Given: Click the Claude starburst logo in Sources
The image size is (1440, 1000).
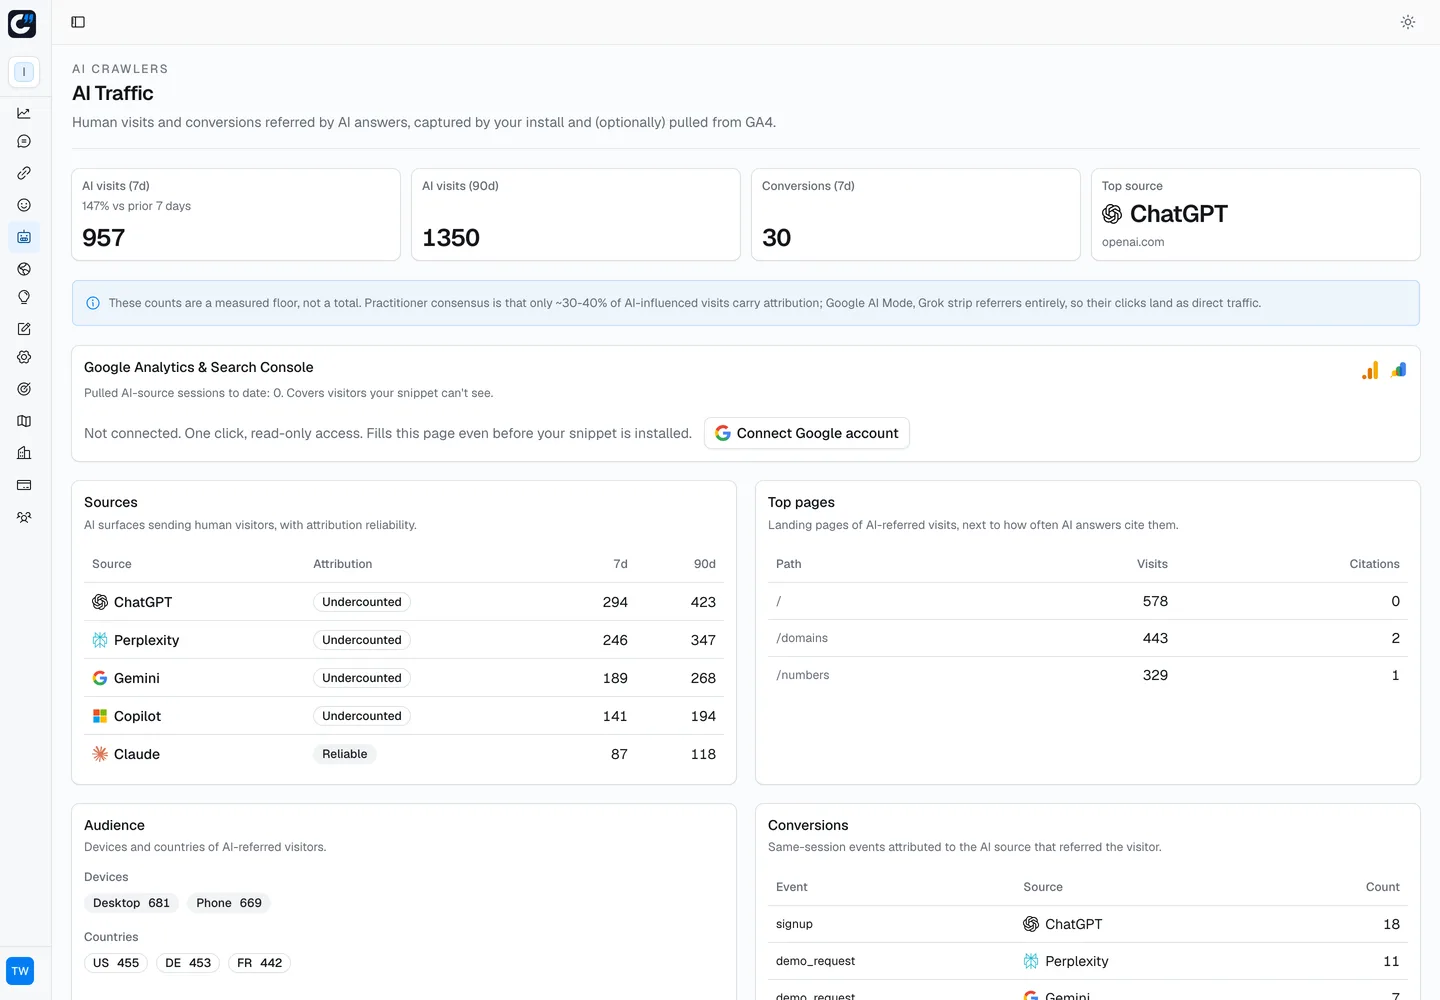Looking at the screenshot, I should tap(100, 754).
